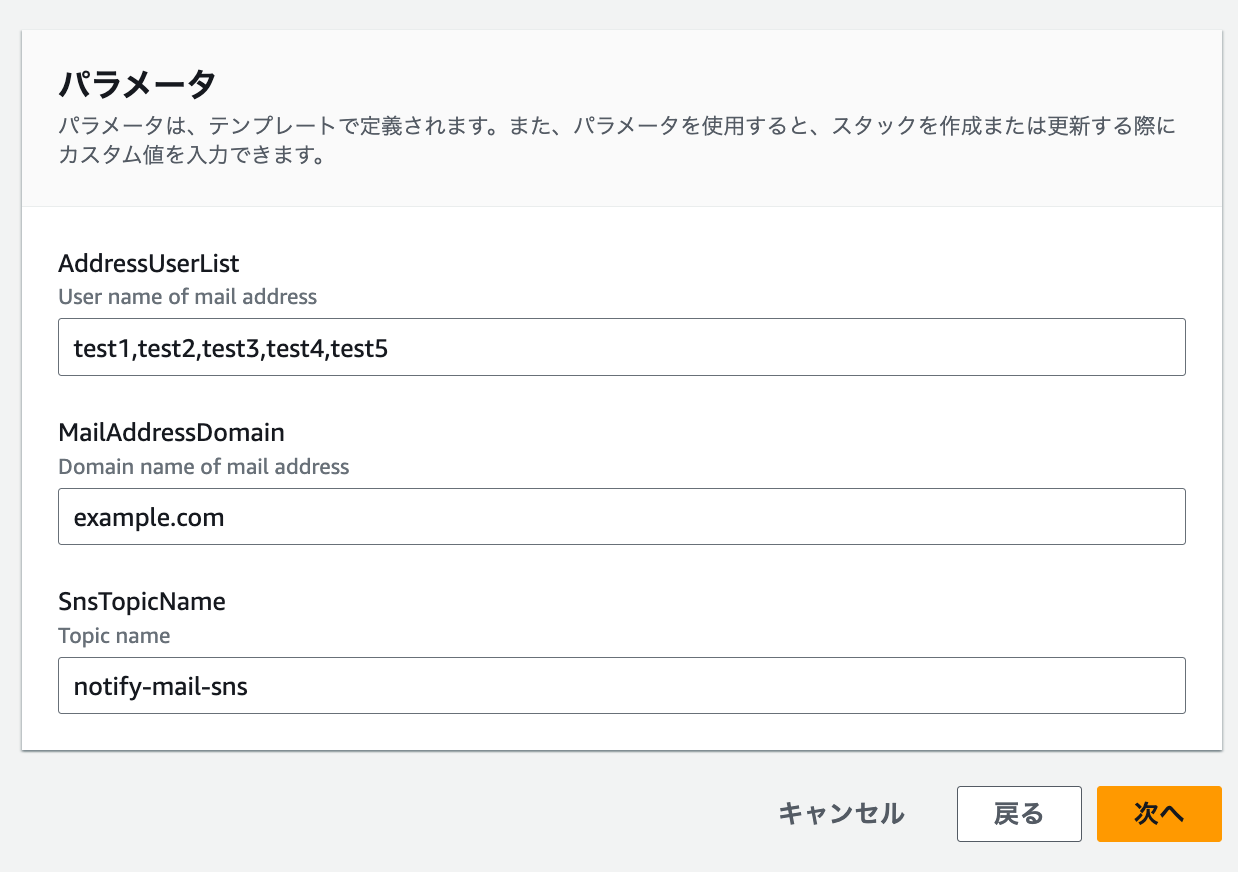The image size is (1238, 872).
Task: Click the SnsTopicName parameter label
Action: pos(141,601)
